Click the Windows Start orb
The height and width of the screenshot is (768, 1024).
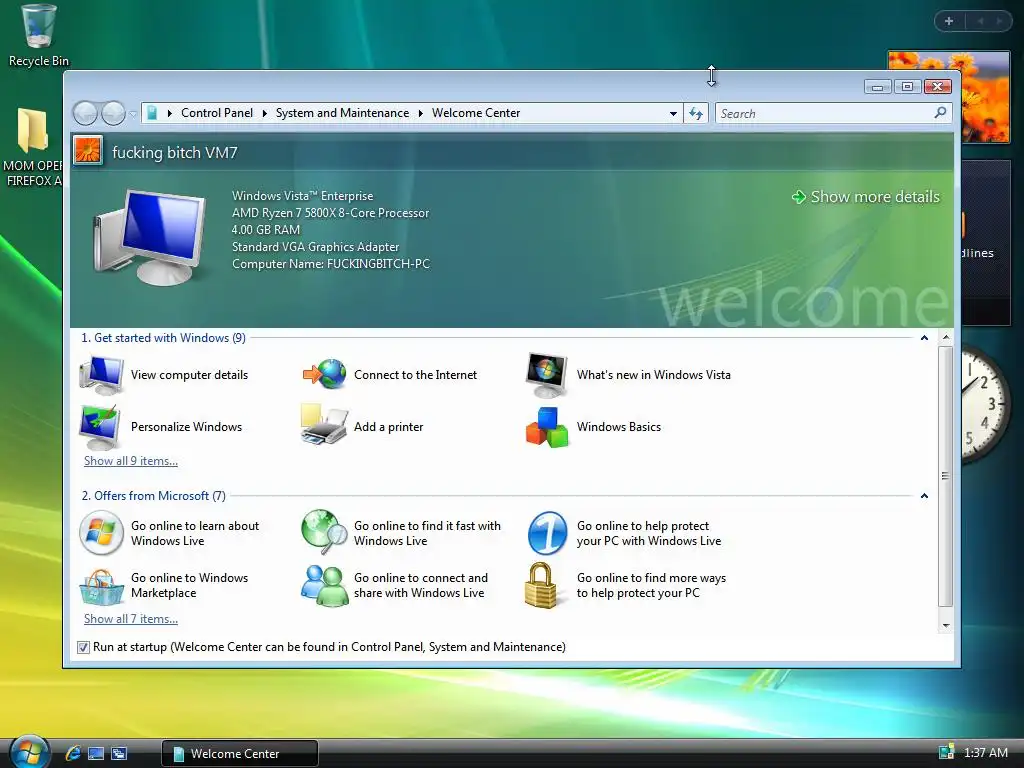29,751
